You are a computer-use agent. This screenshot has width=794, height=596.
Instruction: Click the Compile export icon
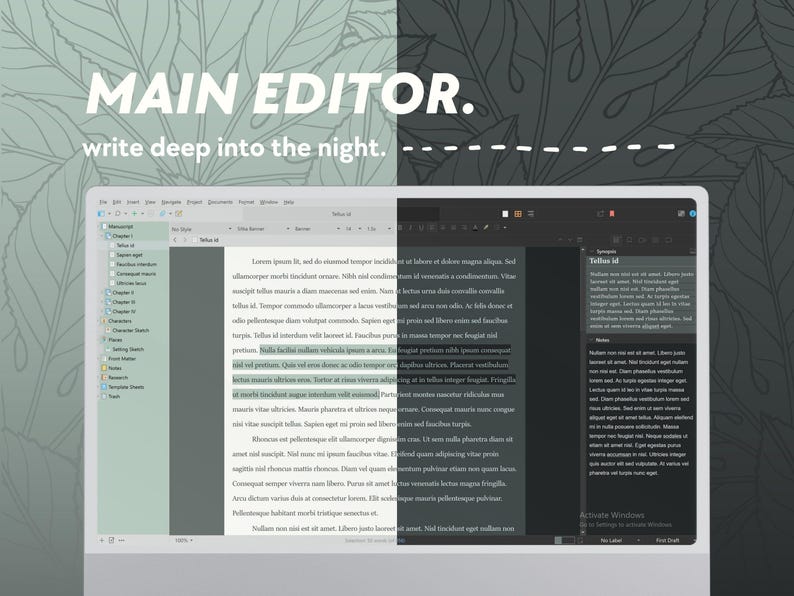(600, 214)
